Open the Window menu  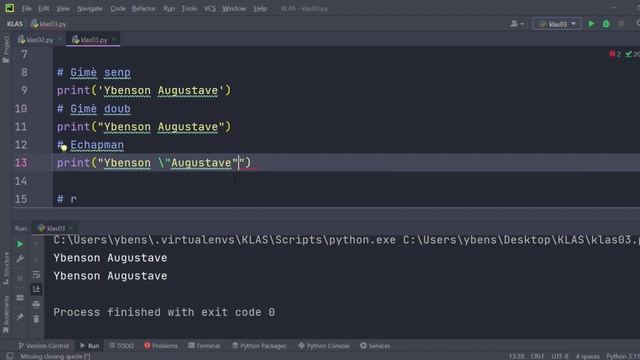234,9
